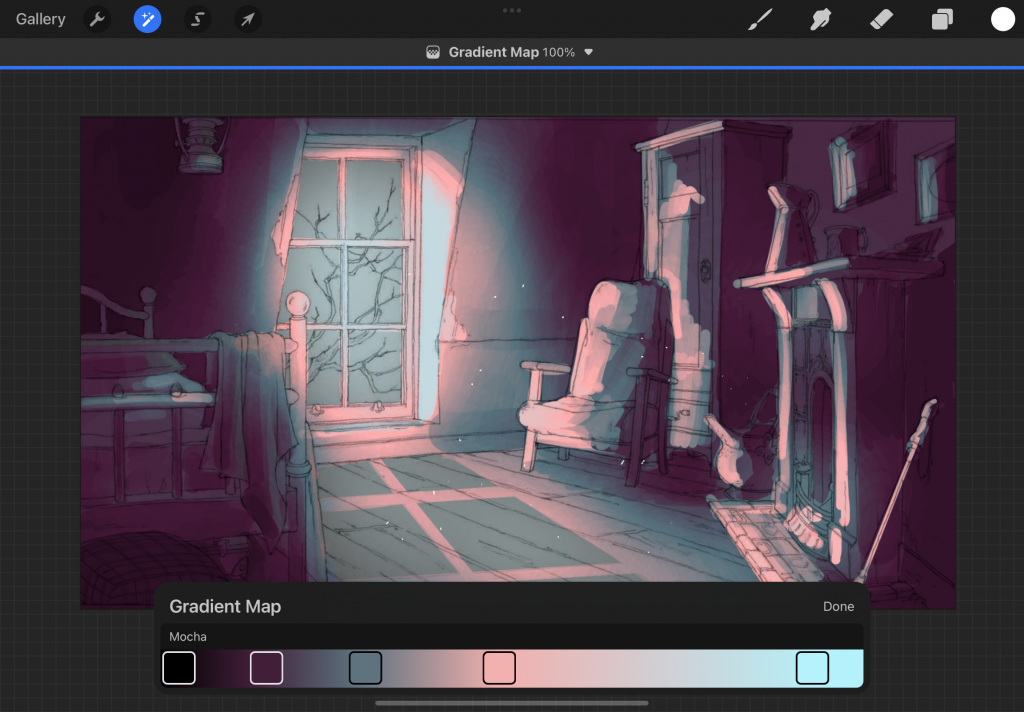1024x712 pixels.
Task: Click the Gradient Map icon in header
Action: 433,52
